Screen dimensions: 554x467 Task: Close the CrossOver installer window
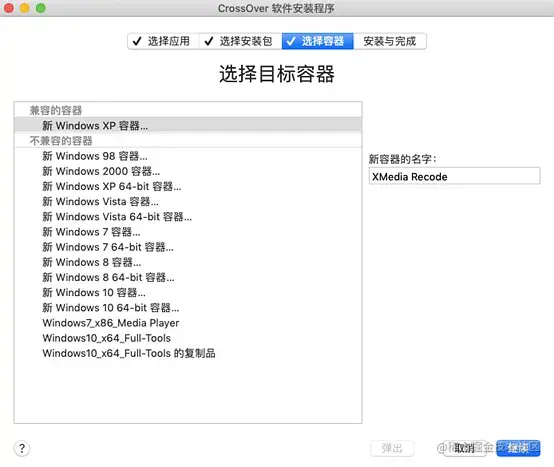point(8,8)
